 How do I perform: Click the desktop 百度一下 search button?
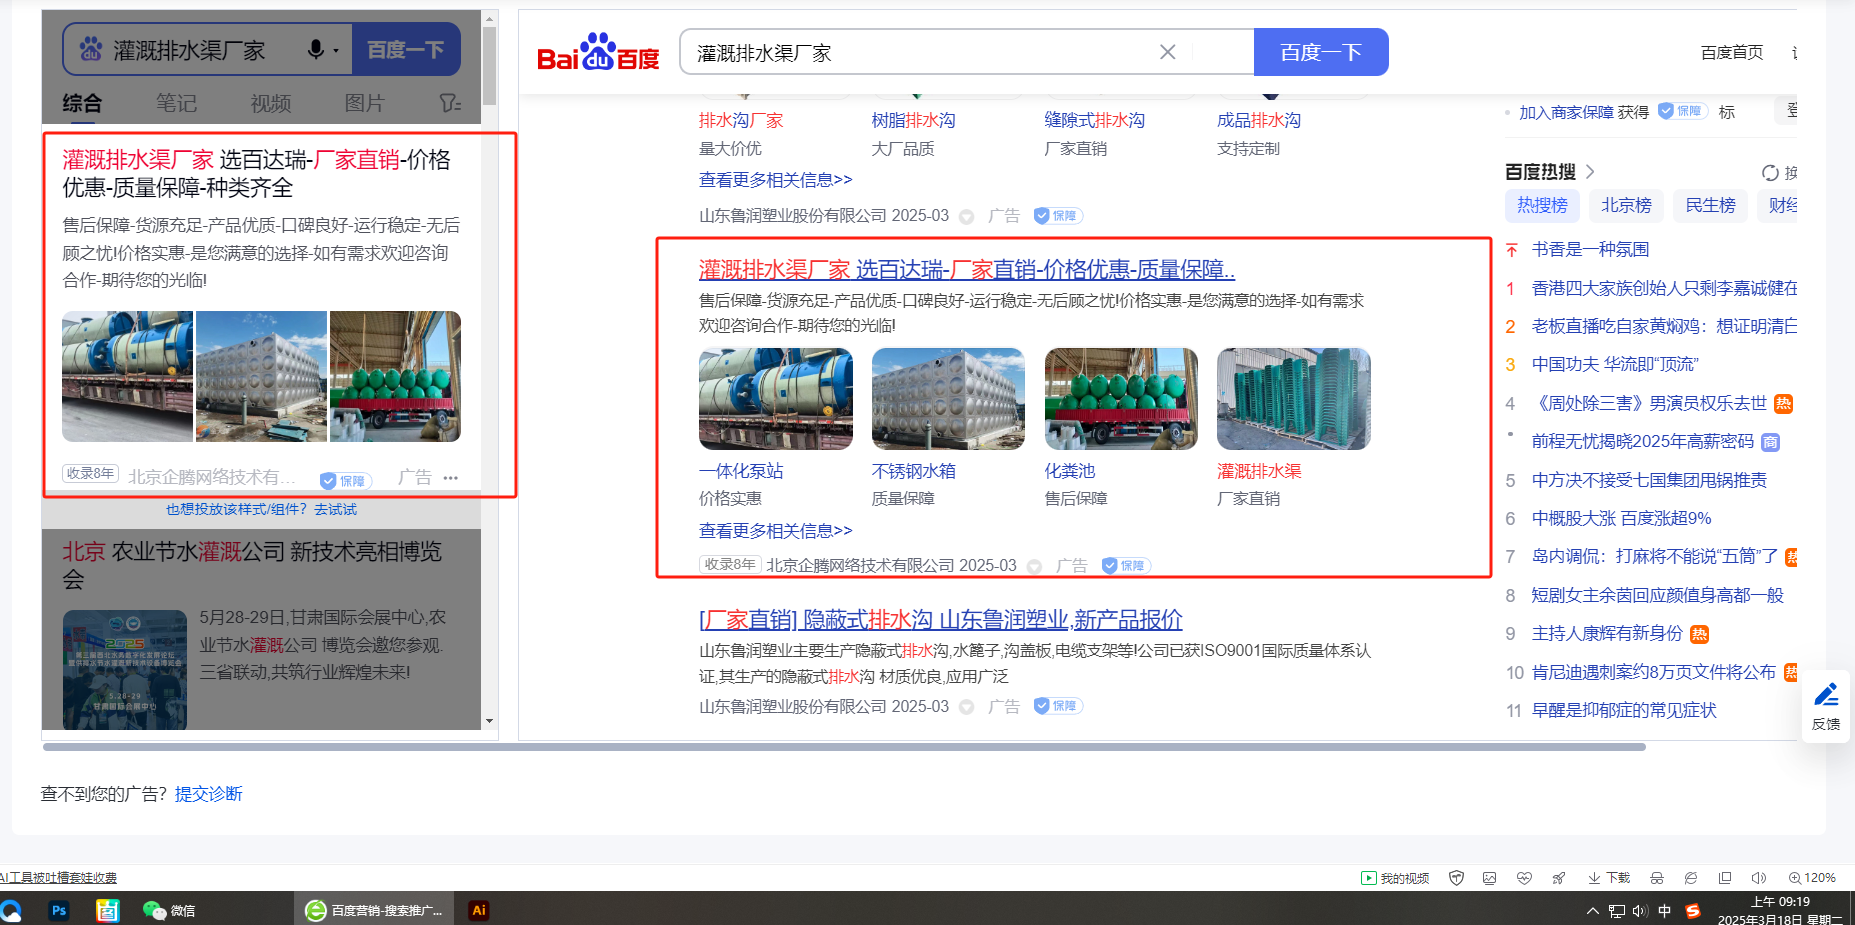click(1321, 52)
